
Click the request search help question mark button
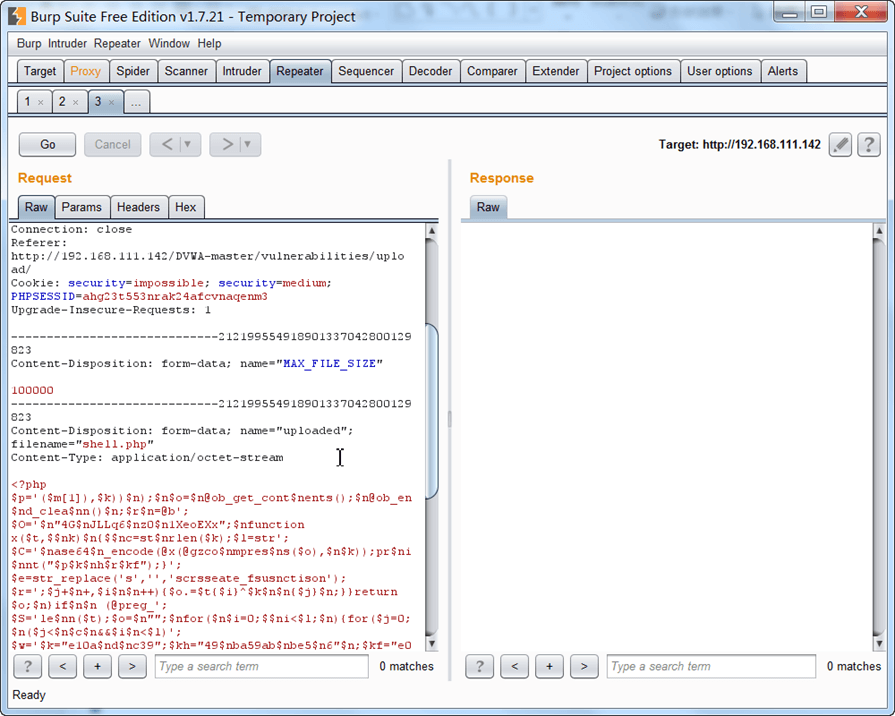[27, 666]
